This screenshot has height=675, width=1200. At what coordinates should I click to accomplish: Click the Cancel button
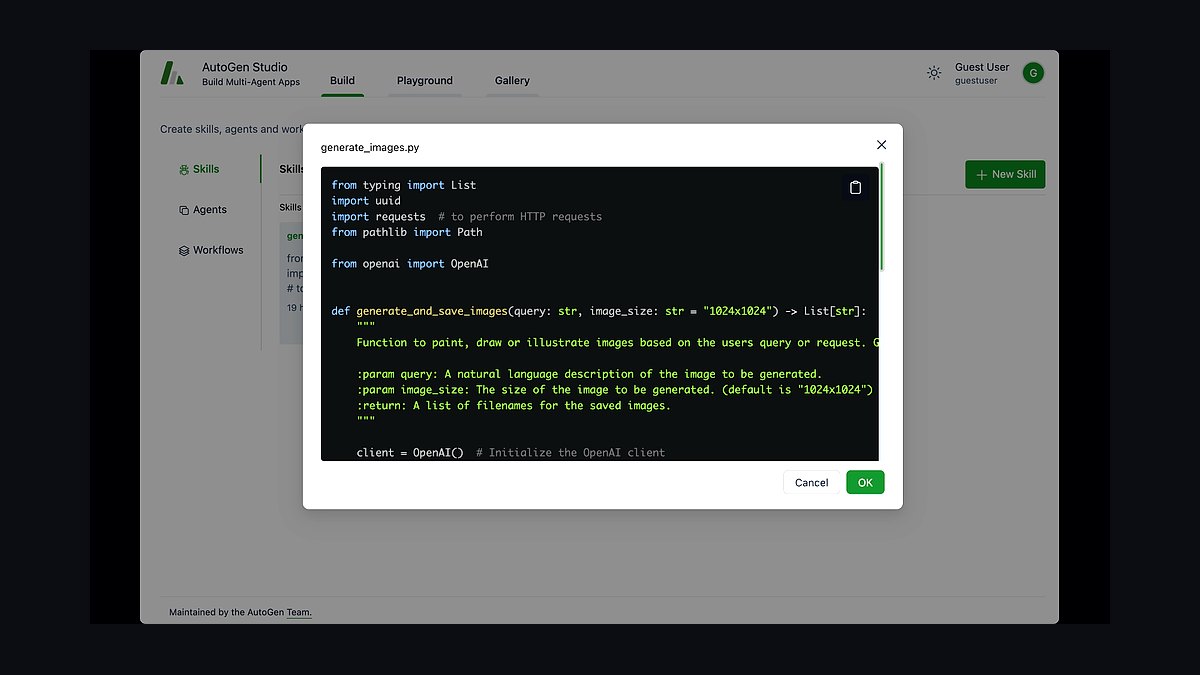point(811,482)
